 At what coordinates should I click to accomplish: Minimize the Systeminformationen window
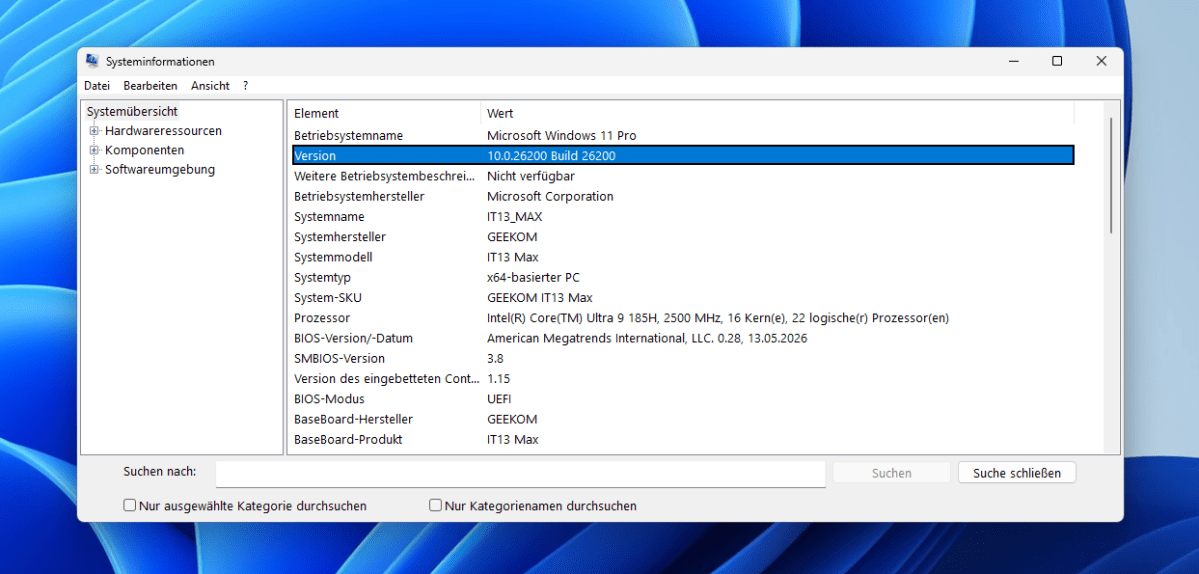coord(1012,61)
